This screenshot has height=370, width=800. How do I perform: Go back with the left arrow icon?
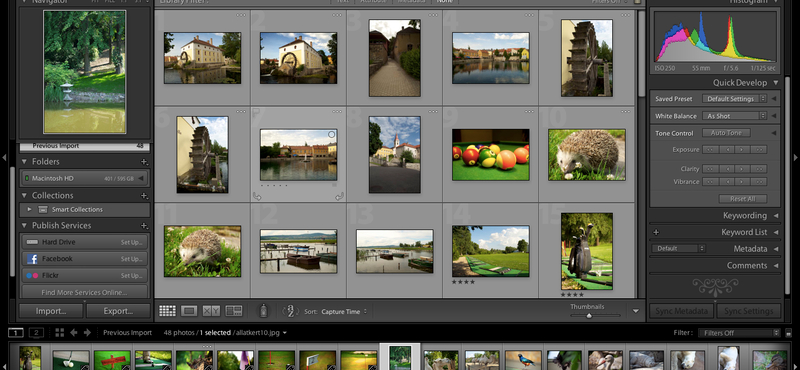73,333
